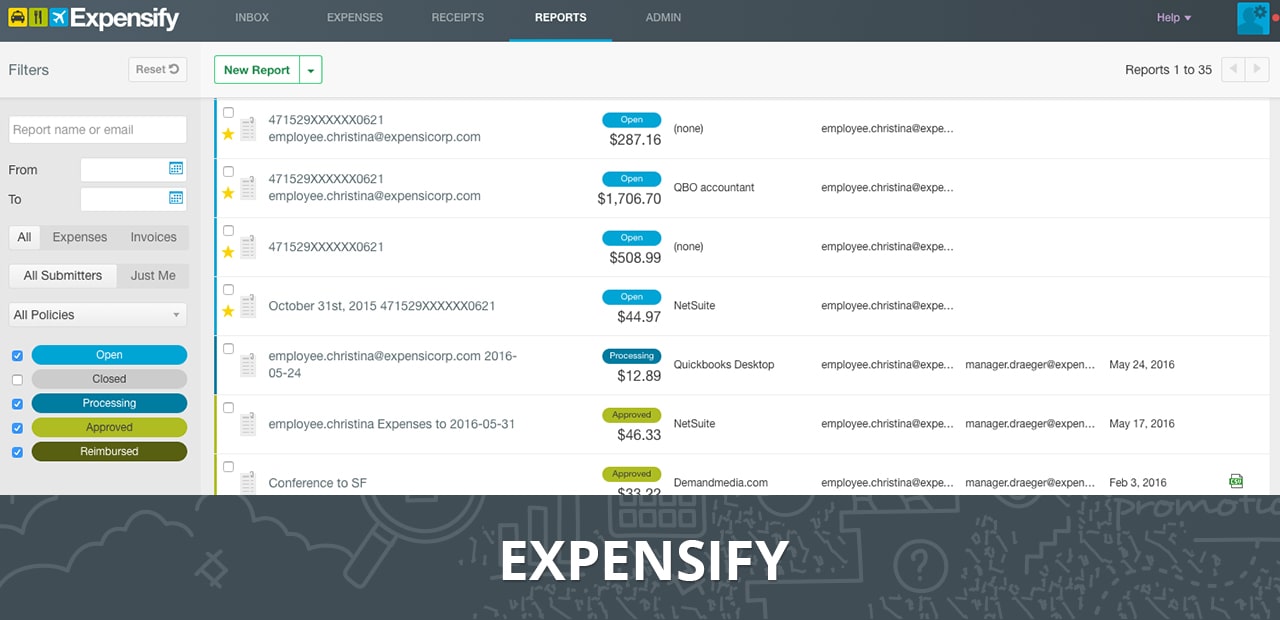Click the Quickbooks Desktop policy text

(x=724, y=365)
